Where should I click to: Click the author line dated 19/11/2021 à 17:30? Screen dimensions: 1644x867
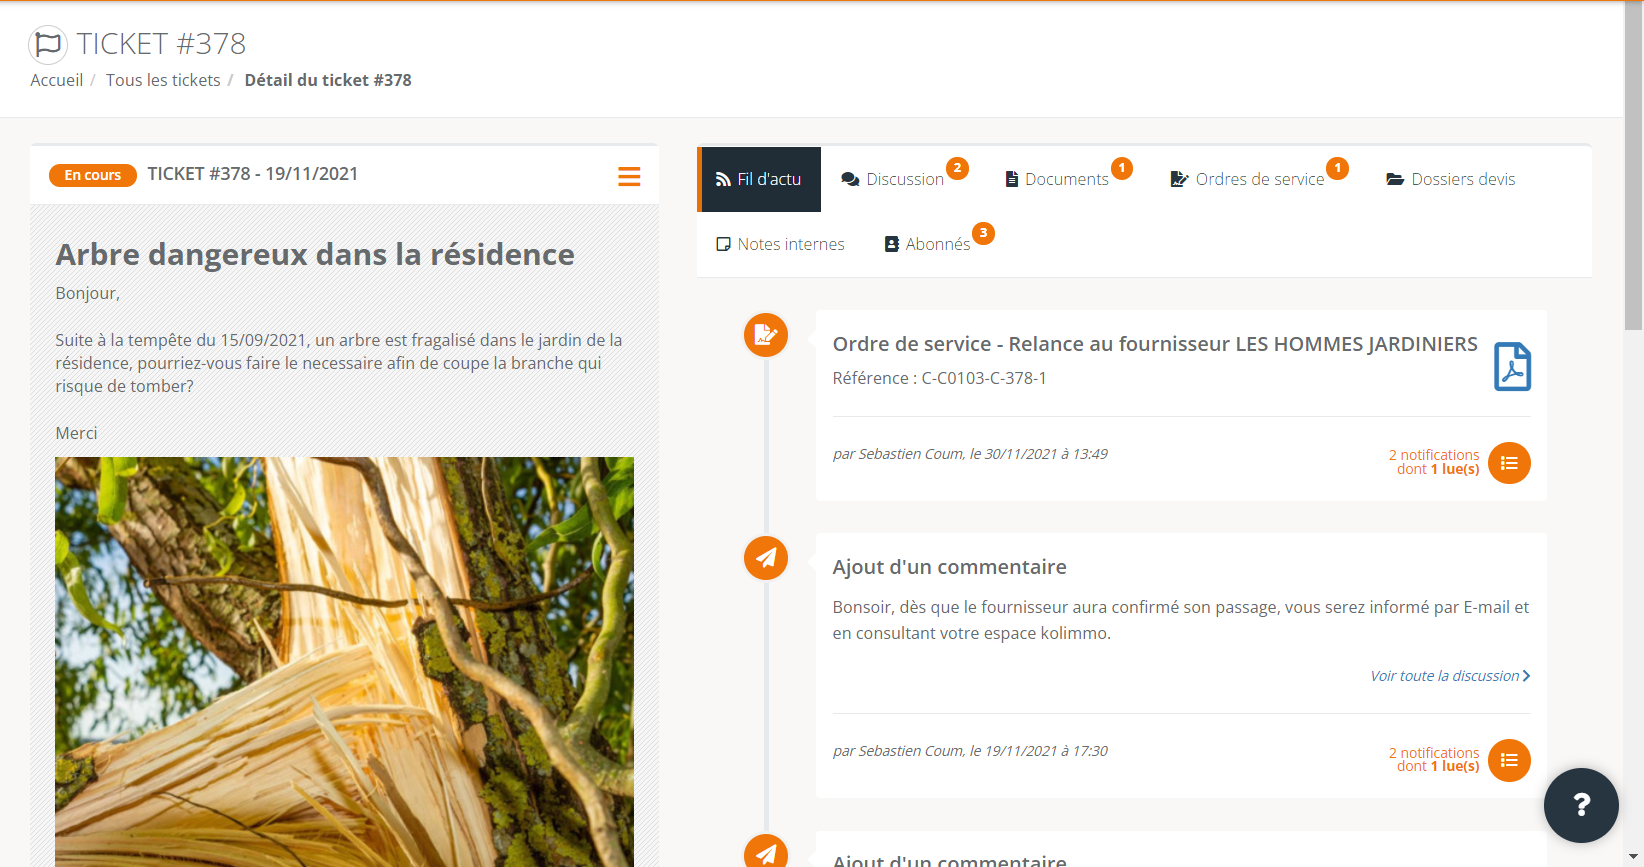click(970, 751)
